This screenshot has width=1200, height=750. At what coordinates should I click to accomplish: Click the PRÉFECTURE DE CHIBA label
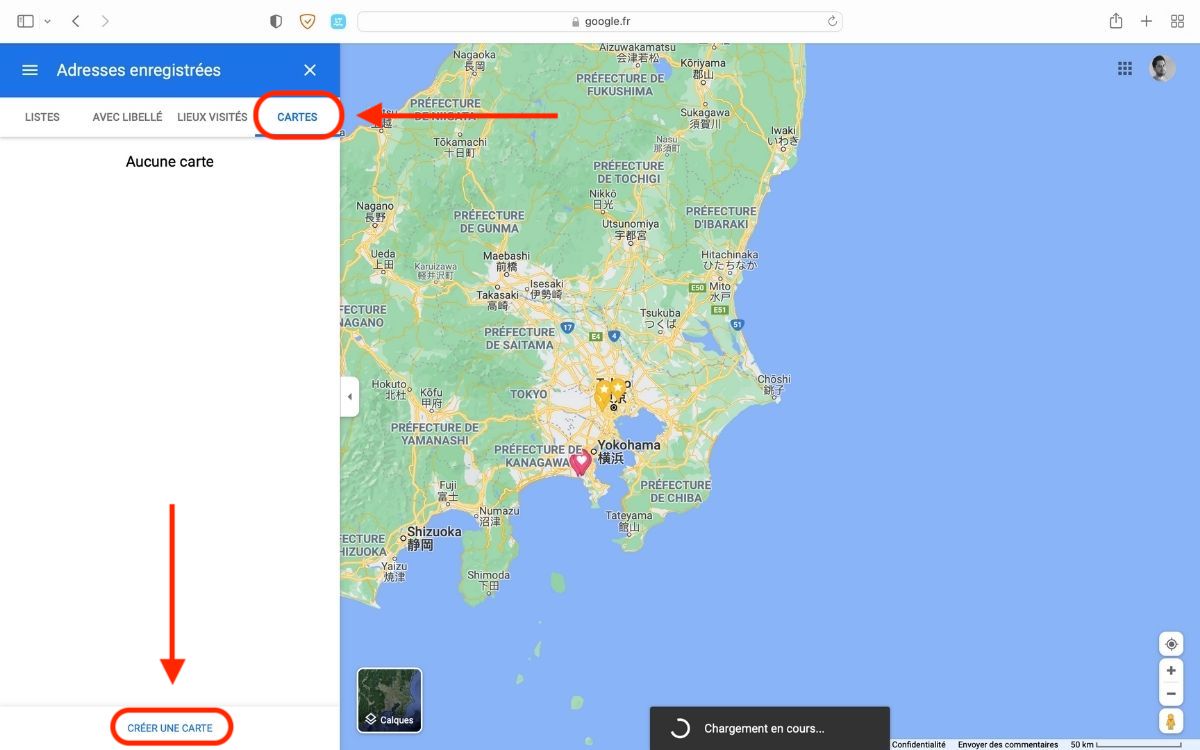(675, 491)
